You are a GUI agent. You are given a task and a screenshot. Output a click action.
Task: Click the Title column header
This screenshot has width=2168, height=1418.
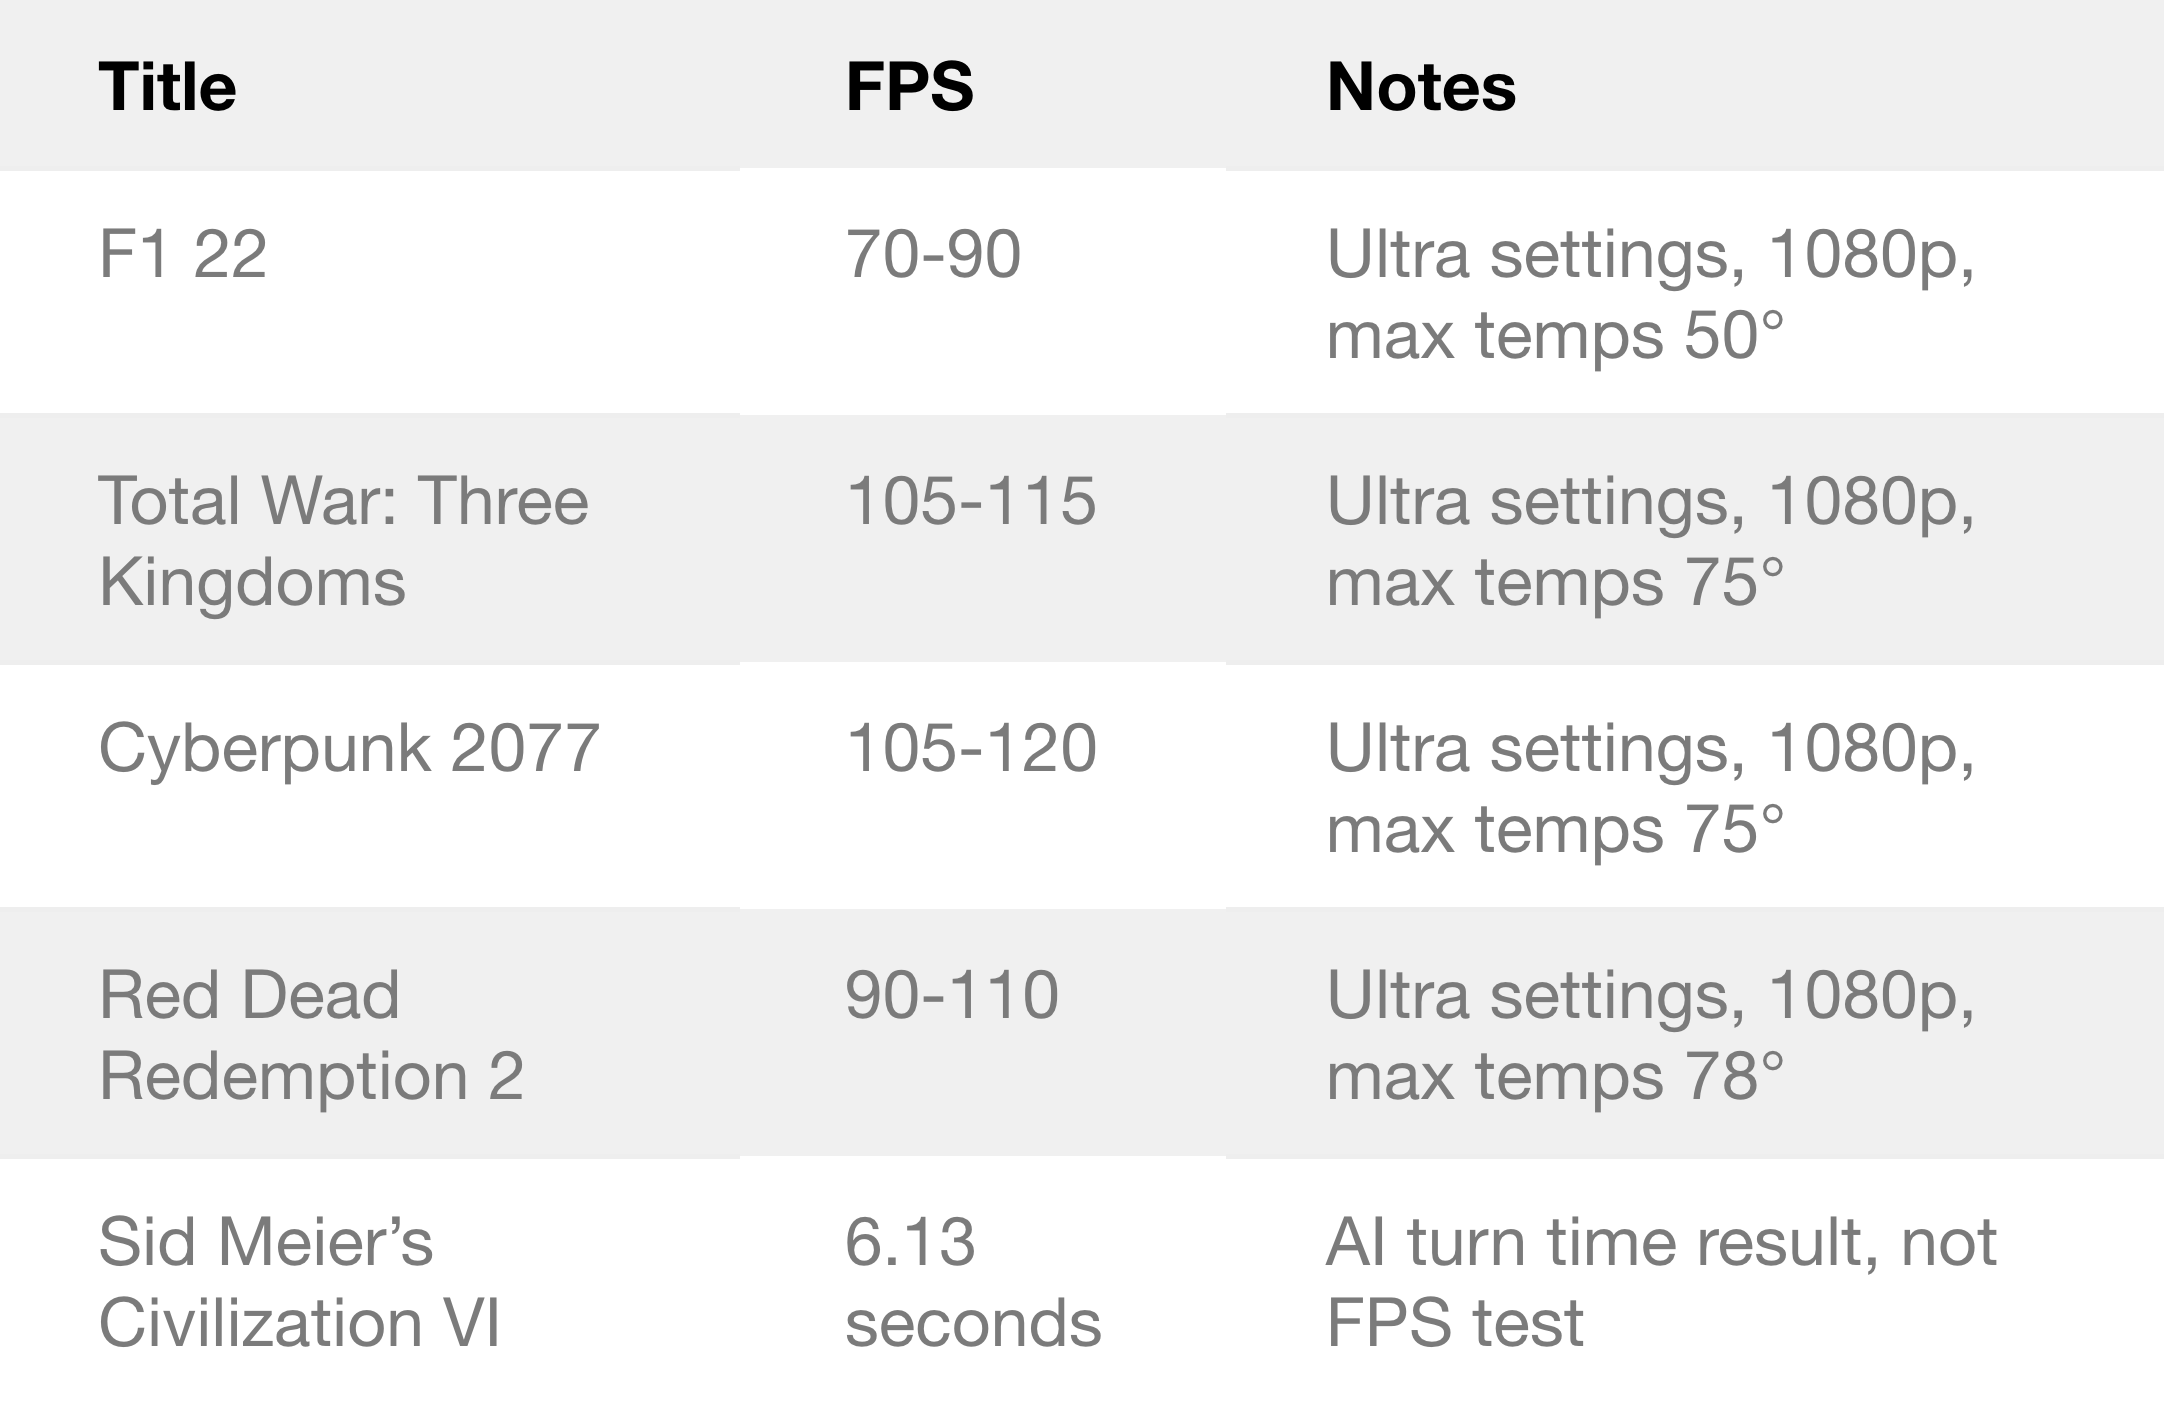click(168, 87)
